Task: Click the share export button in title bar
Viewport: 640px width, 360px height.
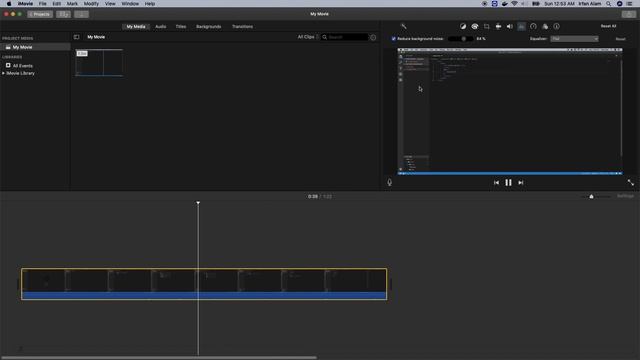Action: [x=629, y=14]
